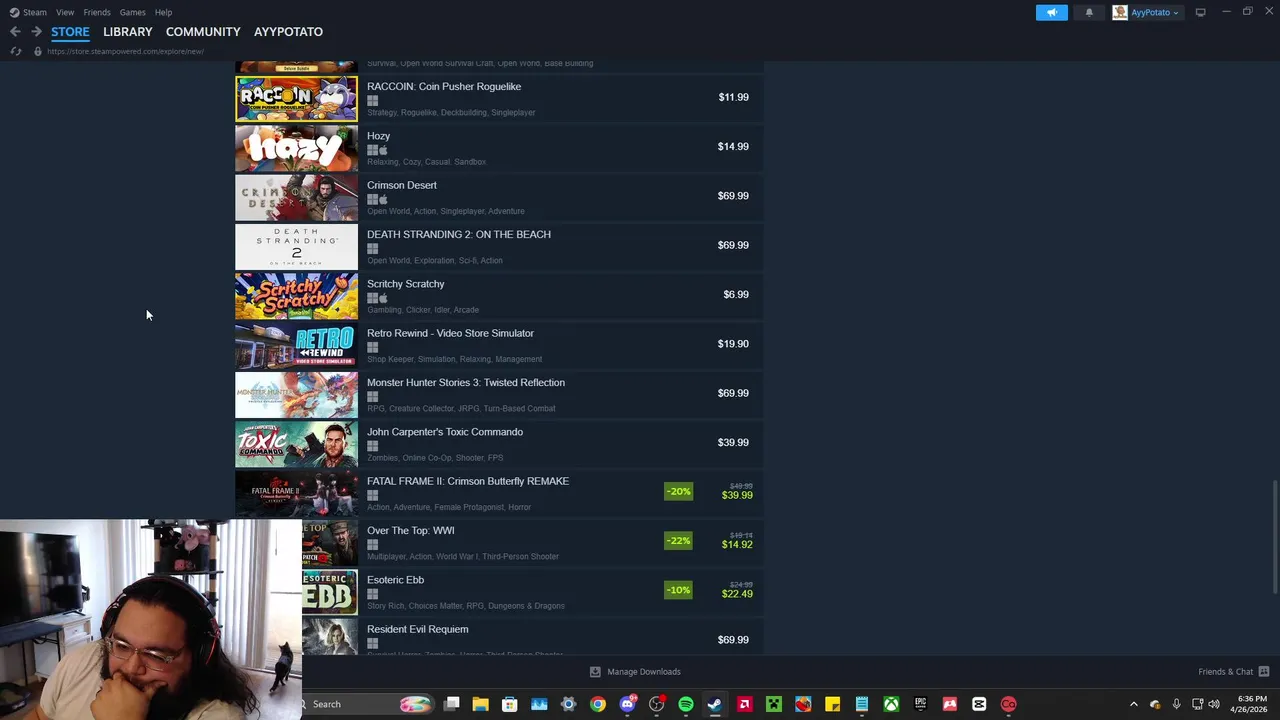Switch to the STORE tab

[70, 32]
